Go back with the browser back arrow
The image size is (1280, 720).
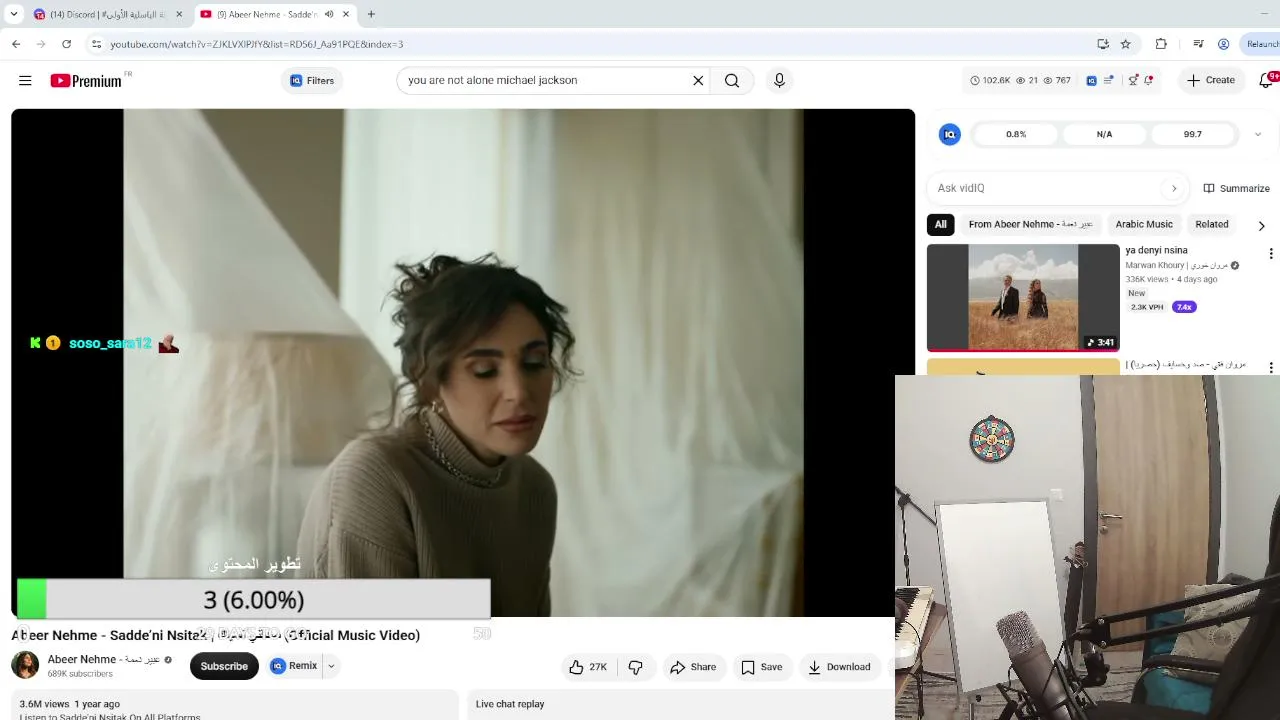coord(16,44)
